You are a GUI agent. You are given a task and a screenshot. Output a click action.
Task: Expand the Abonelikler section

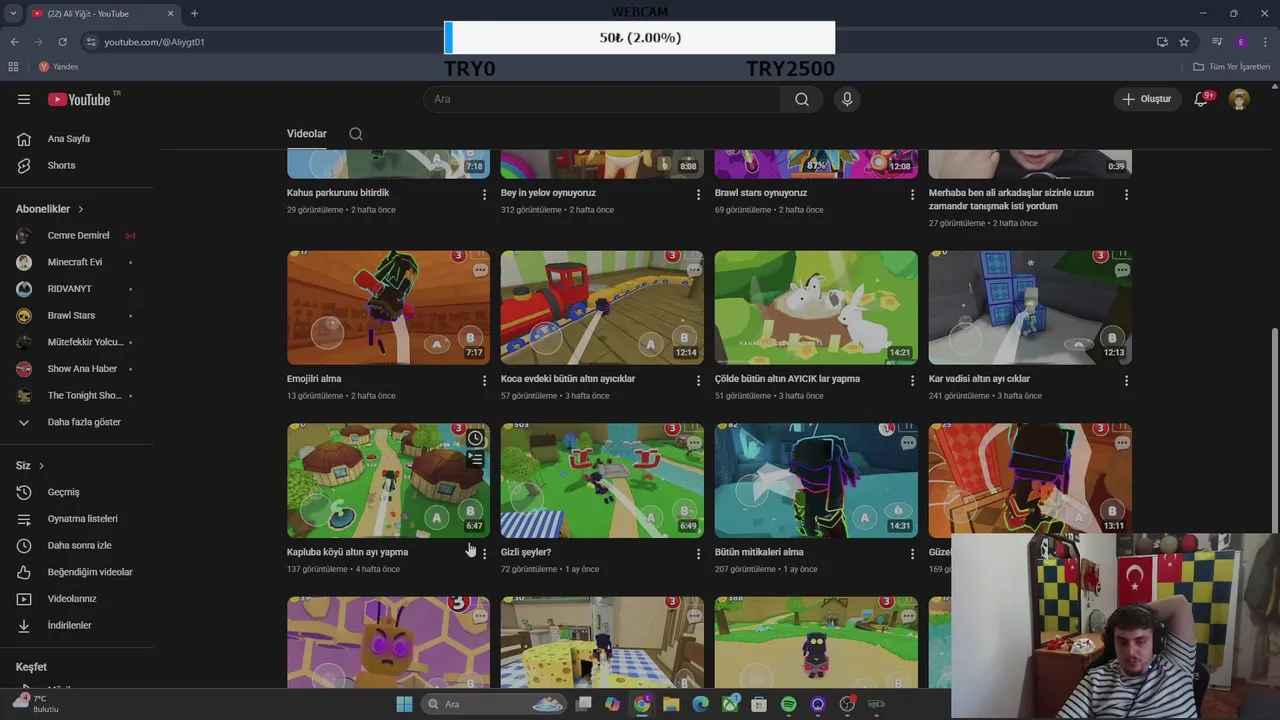50,209
